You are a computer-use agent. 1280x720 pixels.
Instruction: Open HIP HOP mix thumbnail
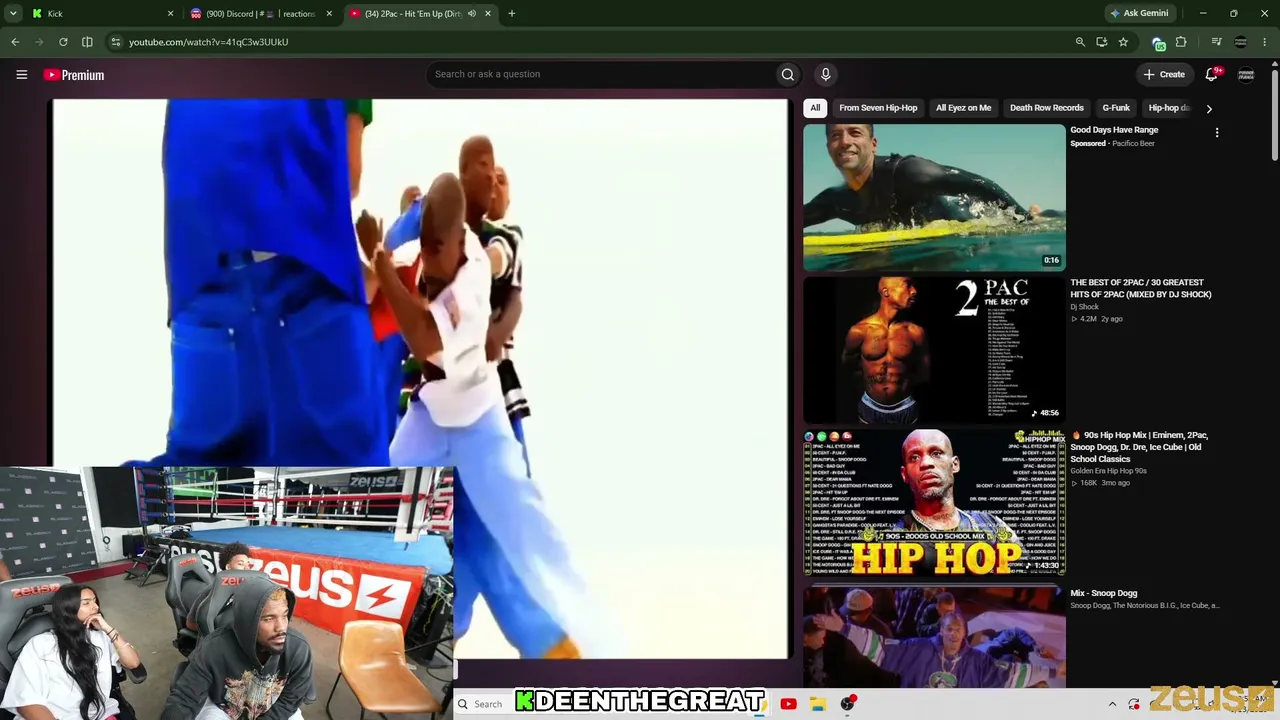click(934, 504)
